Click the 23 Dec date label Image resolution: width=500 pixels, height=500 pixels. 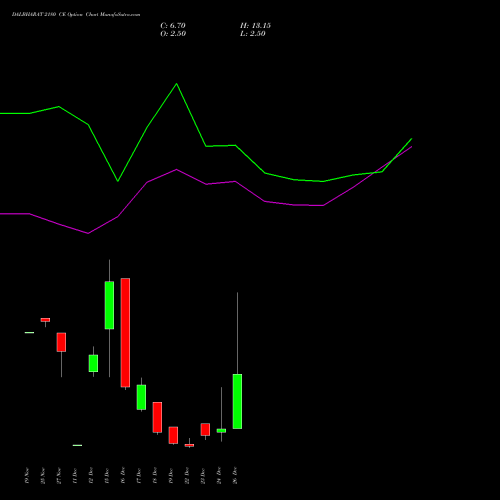pyautogui.click(x=203, y=476)
